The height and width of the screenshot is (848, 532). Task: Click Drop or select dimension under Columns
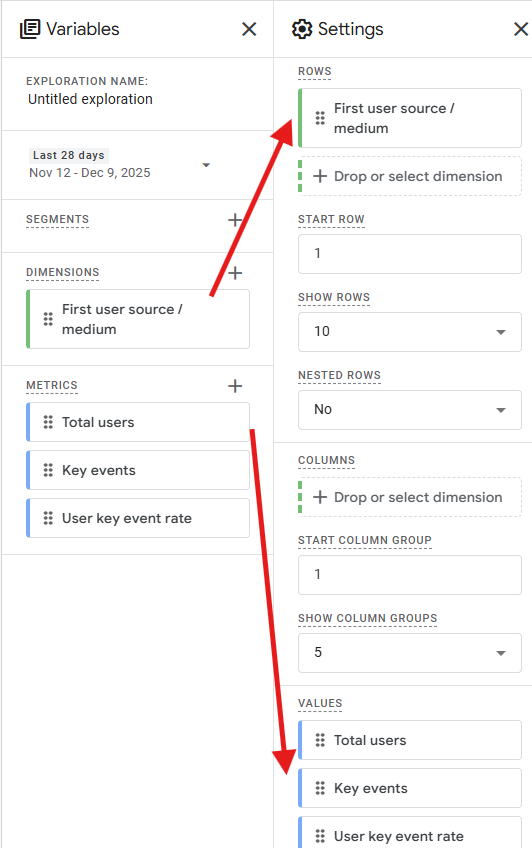(x=410, y=498)
